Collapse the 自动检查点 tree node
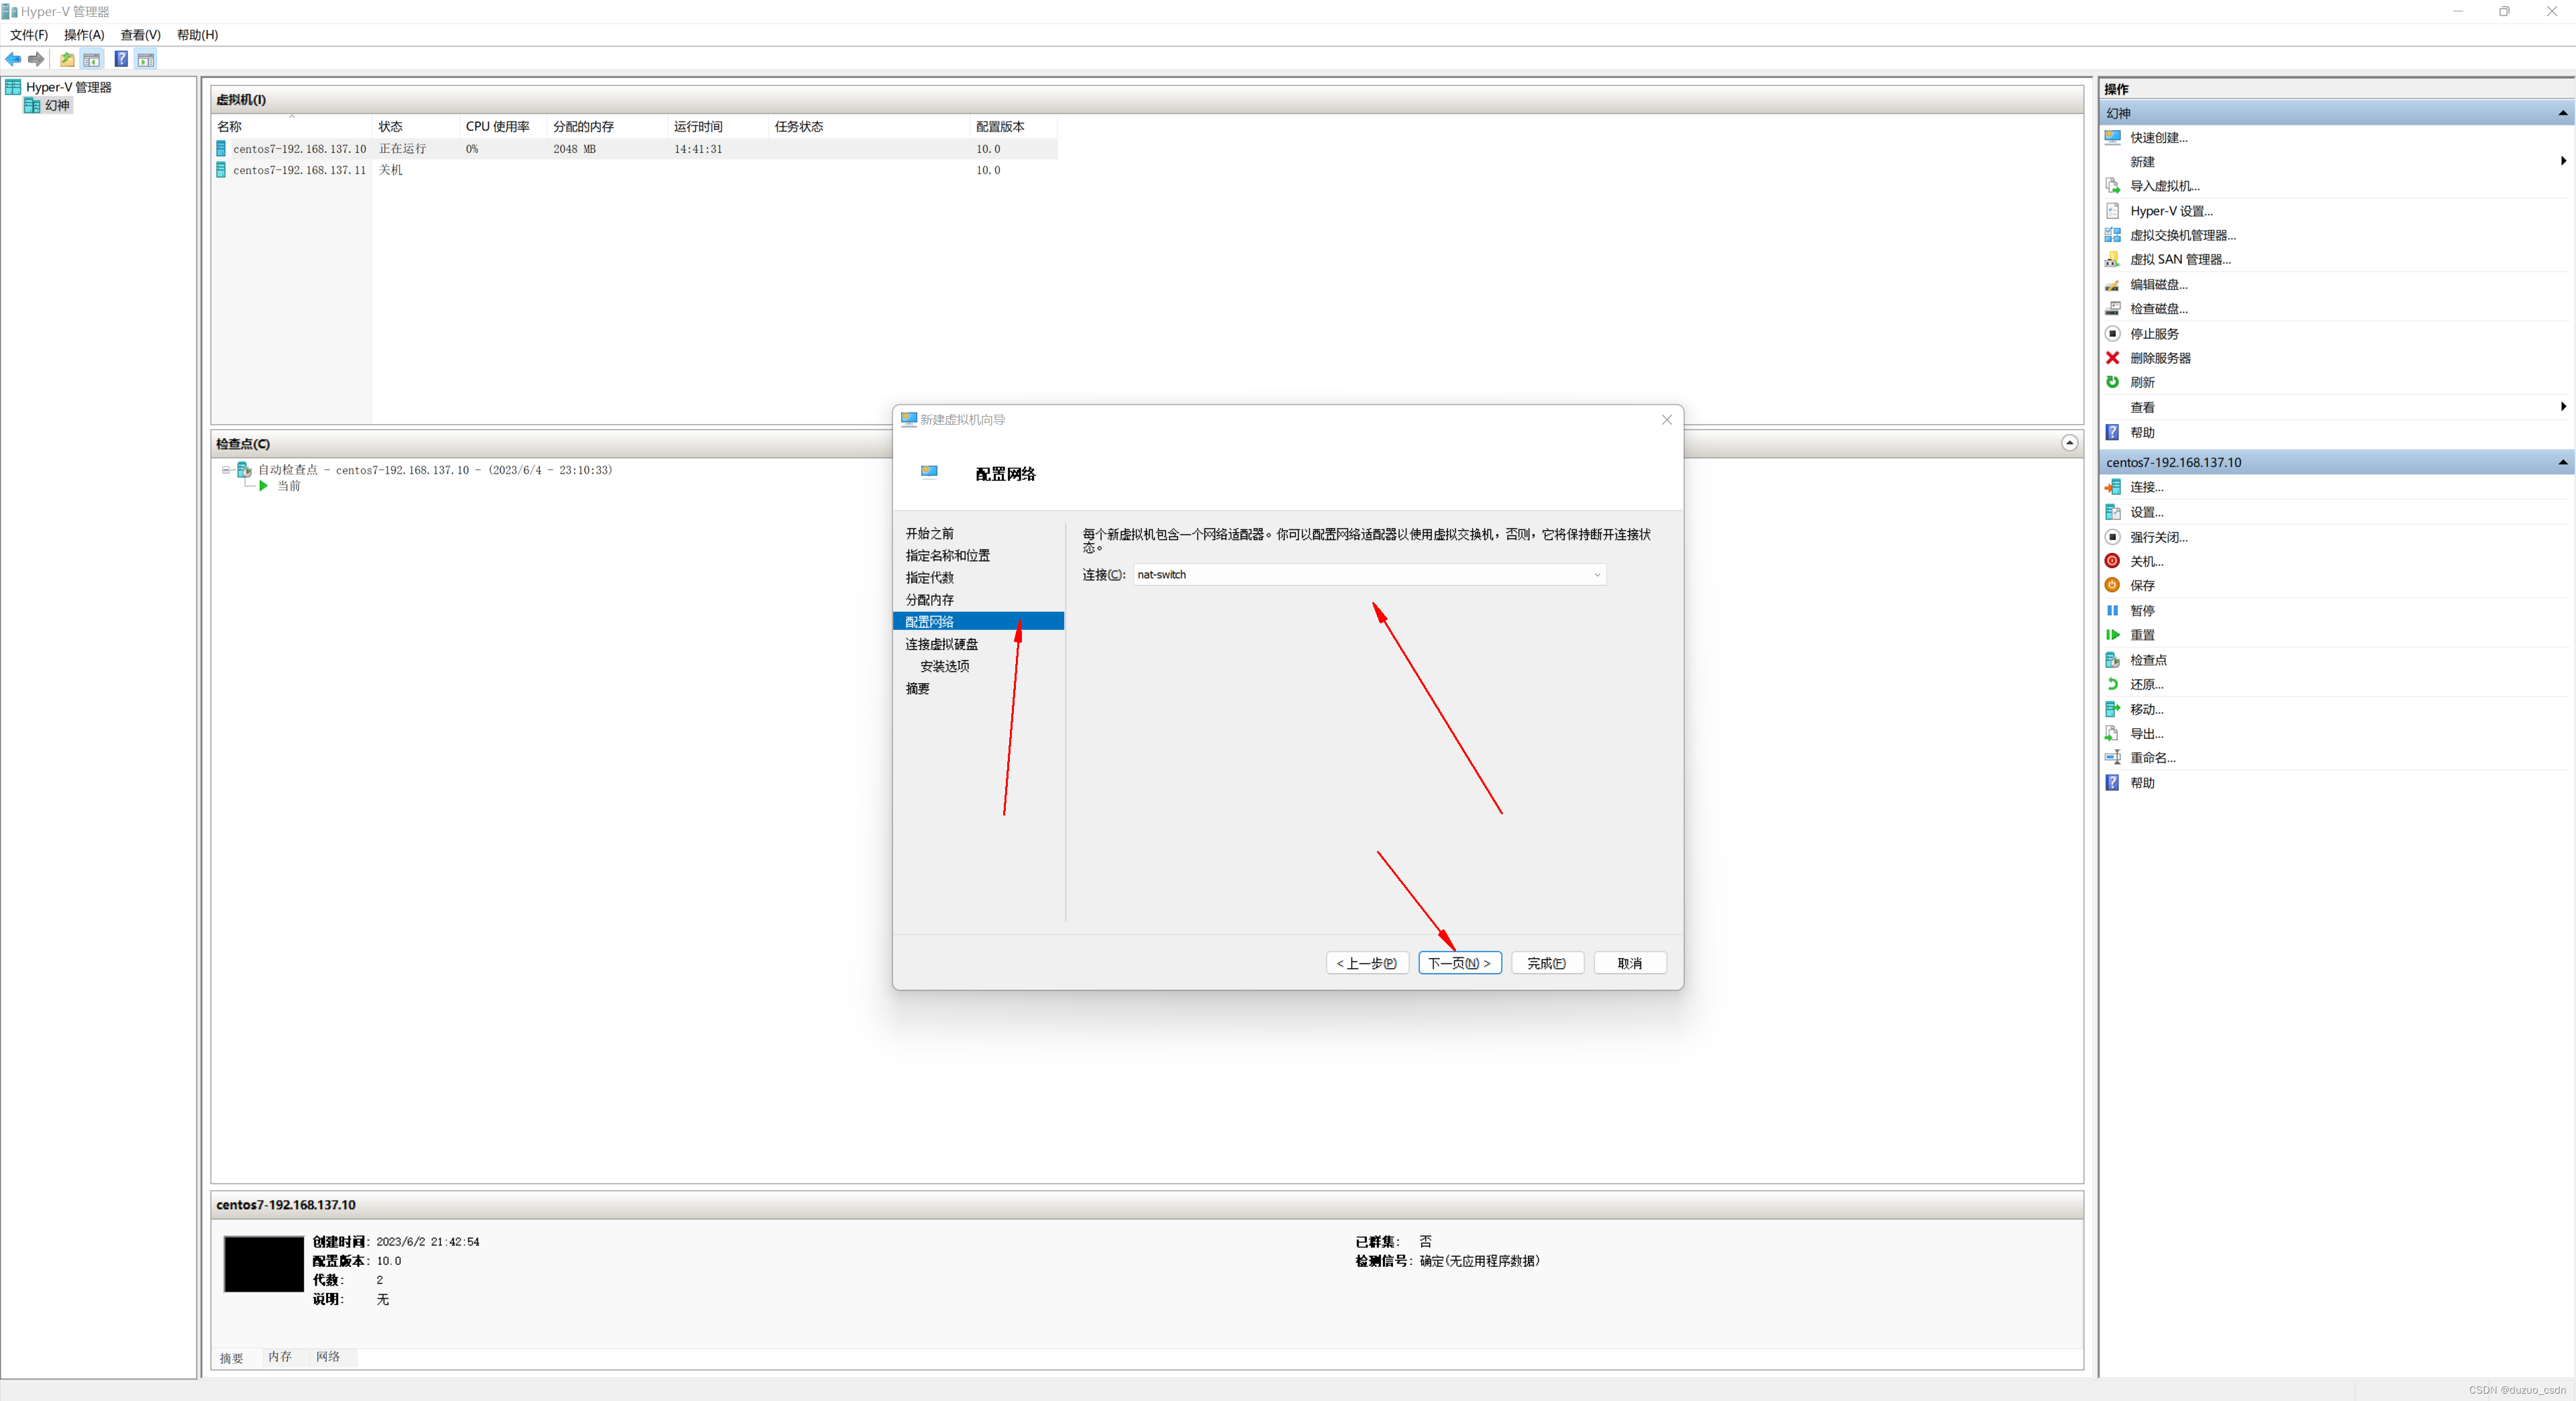Image resolution: width=2576 pixels, height=1401 pixels. tap(226, 470)
